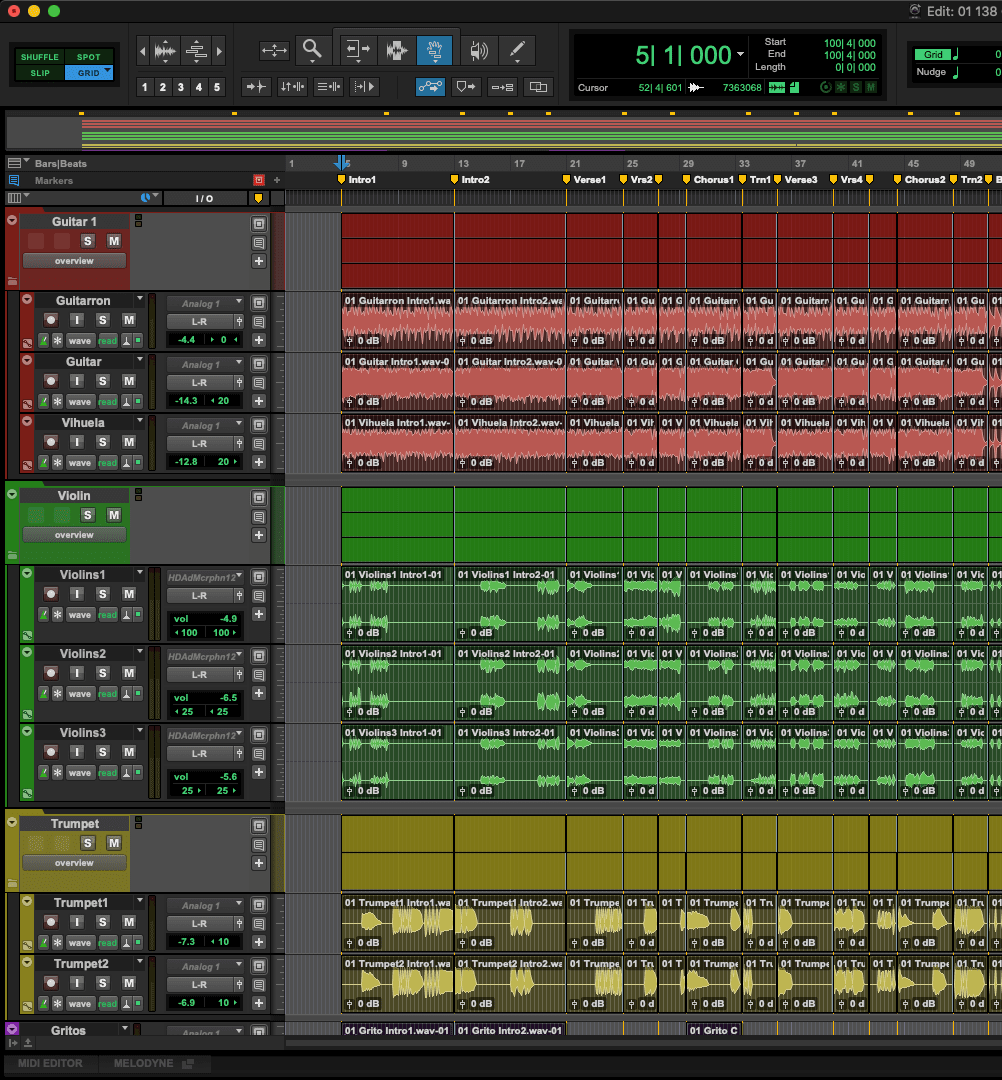Solo the Violins1 track
The image size is (1002, 1080).
pos(102,593)
